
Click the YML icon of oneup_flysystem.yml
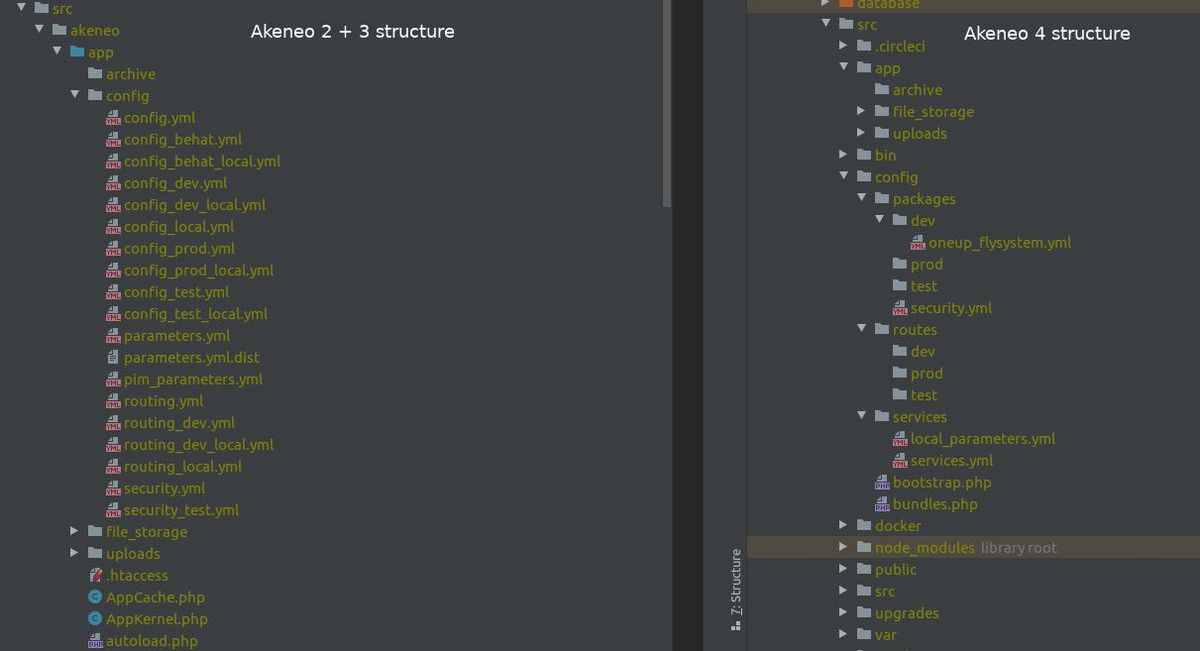tap(918, 243)
